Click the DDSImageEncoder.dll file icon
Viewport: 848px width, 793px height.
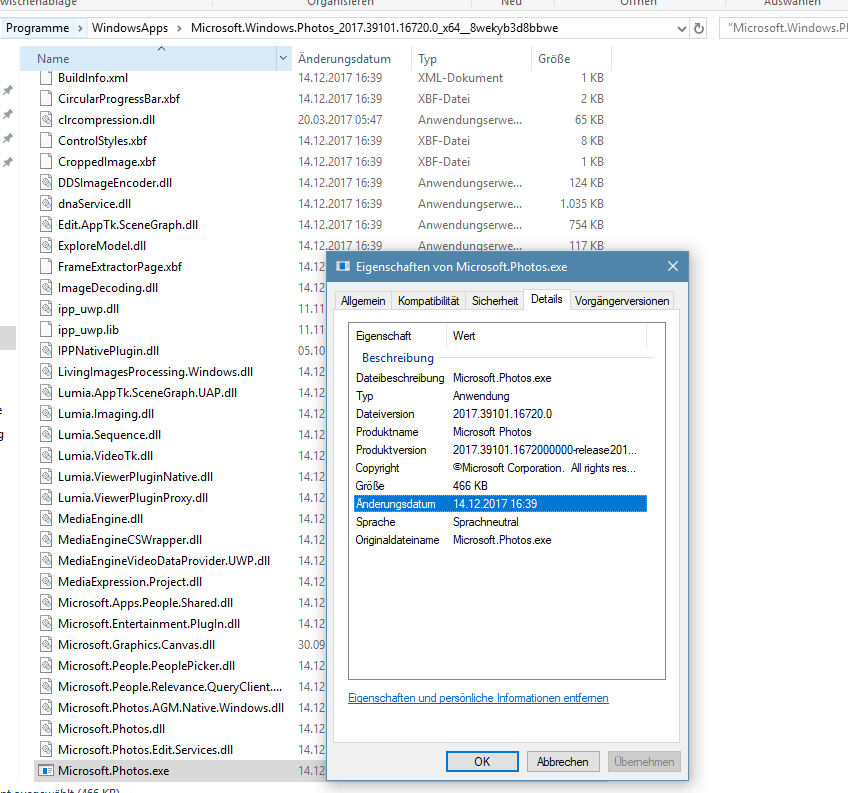pos(47,183)
